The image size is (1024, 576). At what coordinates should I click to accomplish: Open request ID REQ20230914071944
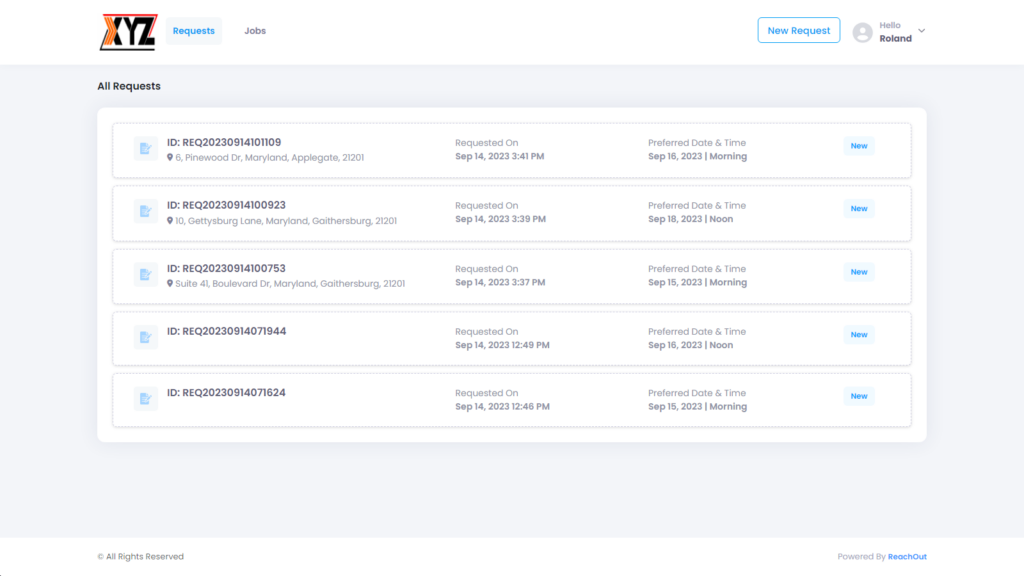(227, 331)
